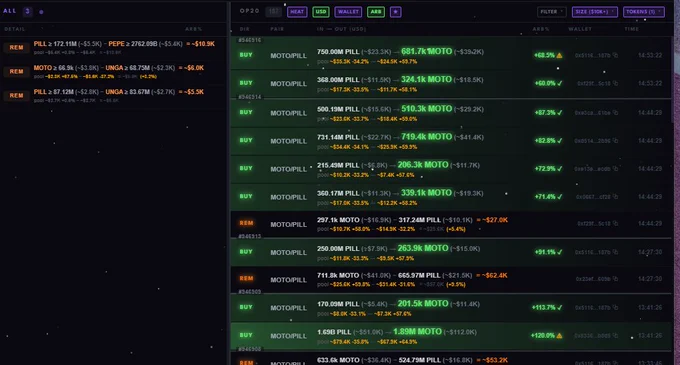Click the ~$27.0K total in REM row
680x365 pixels.
pos(492,220)
